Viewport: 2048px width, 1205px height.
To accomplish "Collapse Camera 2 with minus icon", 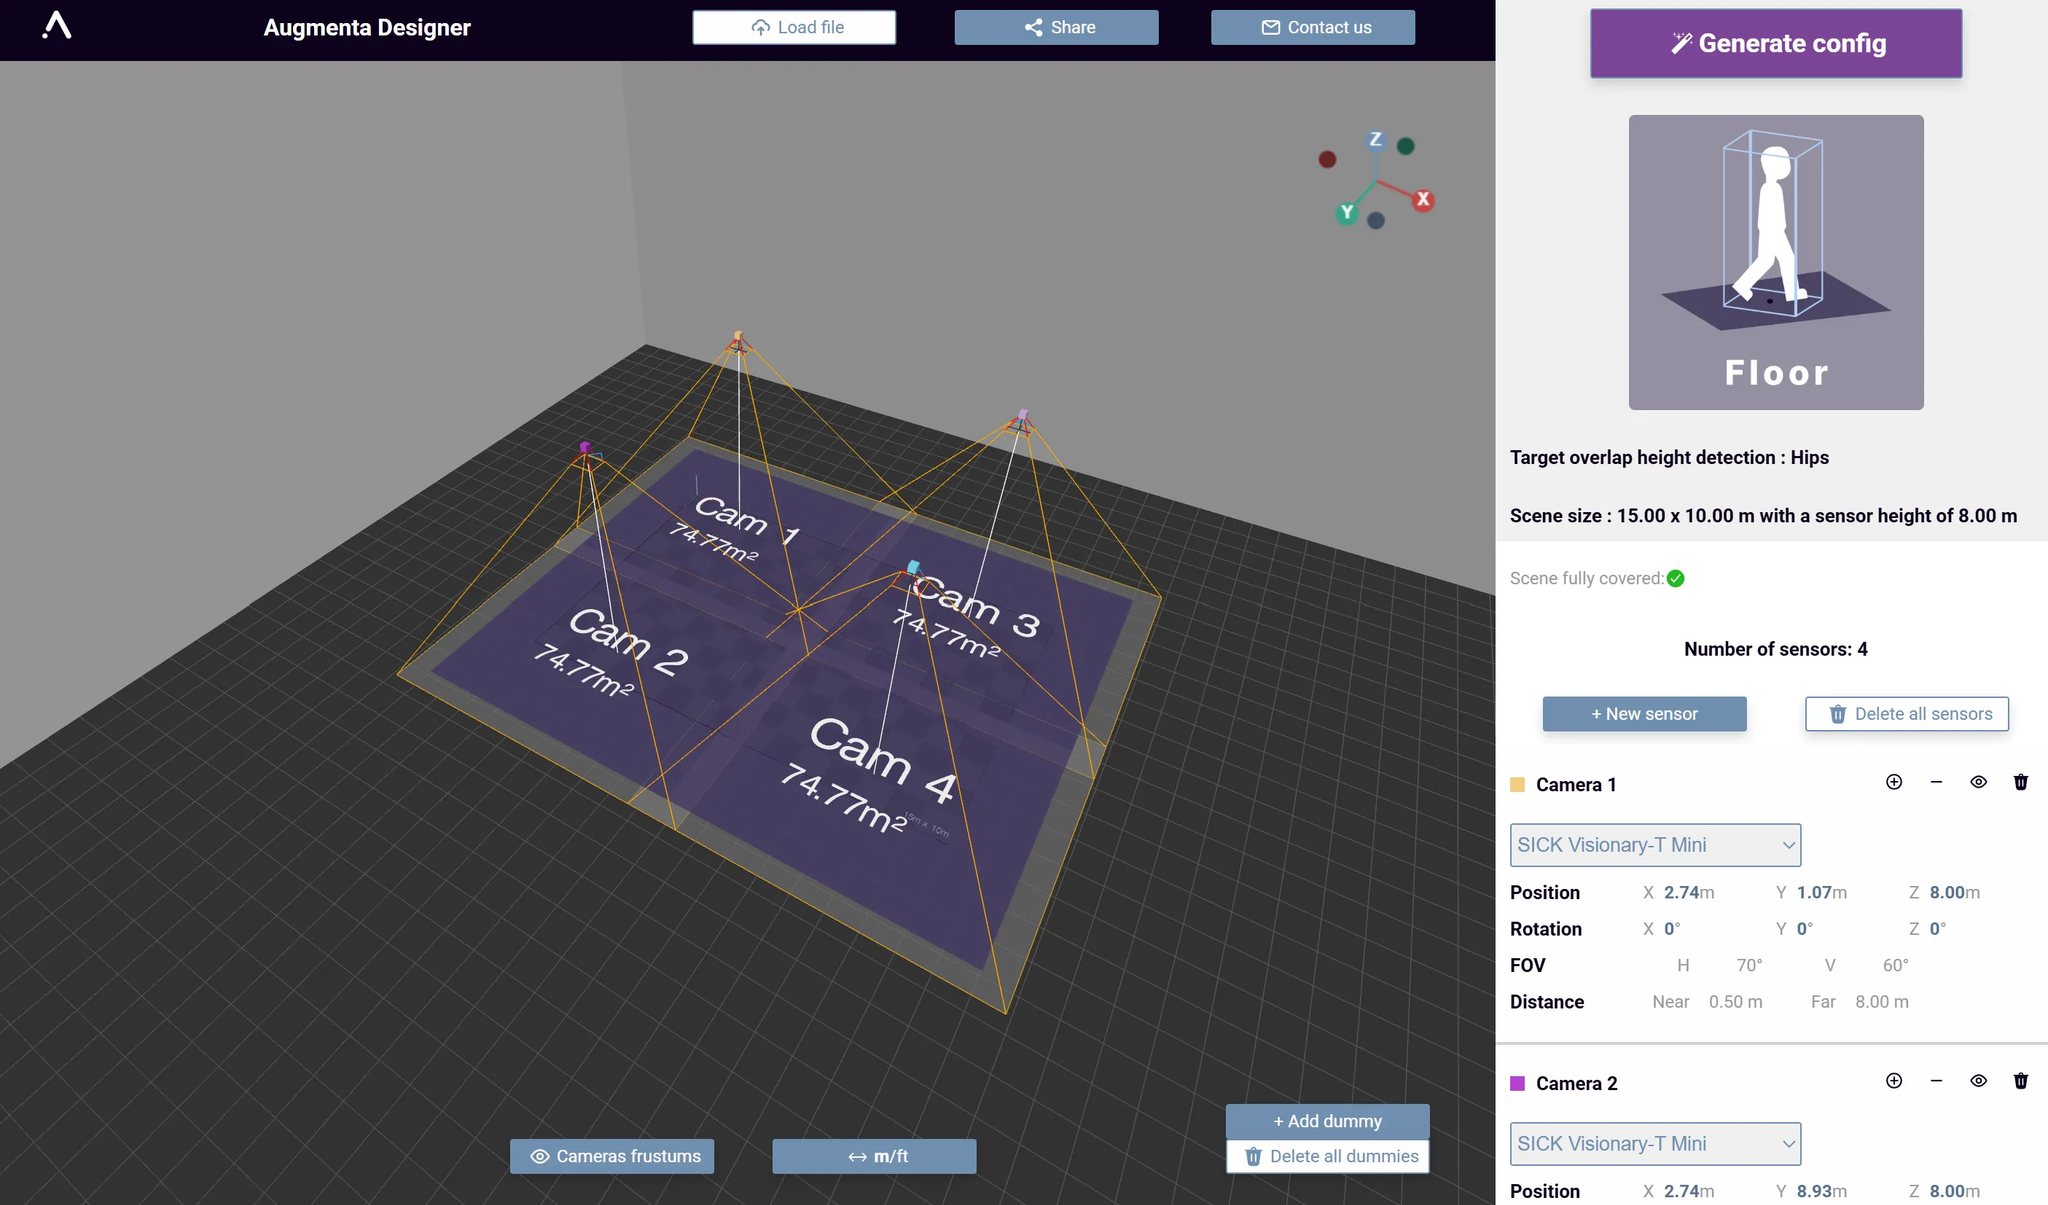I will [1936, 1081].
